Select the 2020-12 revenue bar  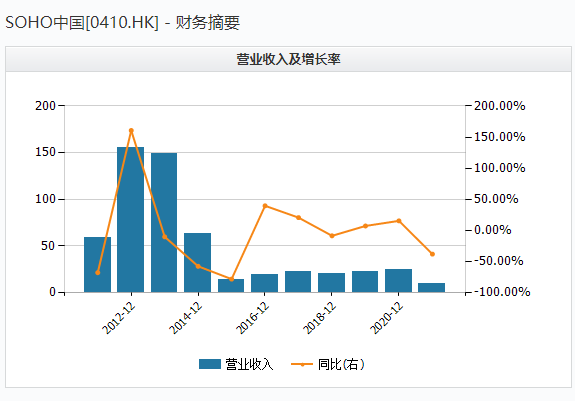tap(399, 281)
